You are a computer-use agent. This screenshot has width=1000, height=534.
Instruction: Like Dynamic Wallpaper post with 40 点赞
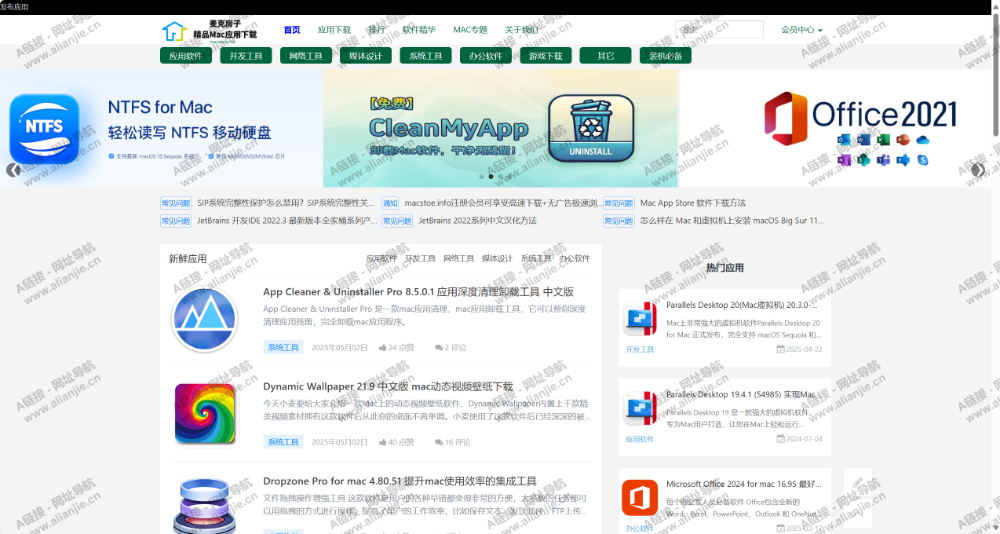tap(396, 441)
